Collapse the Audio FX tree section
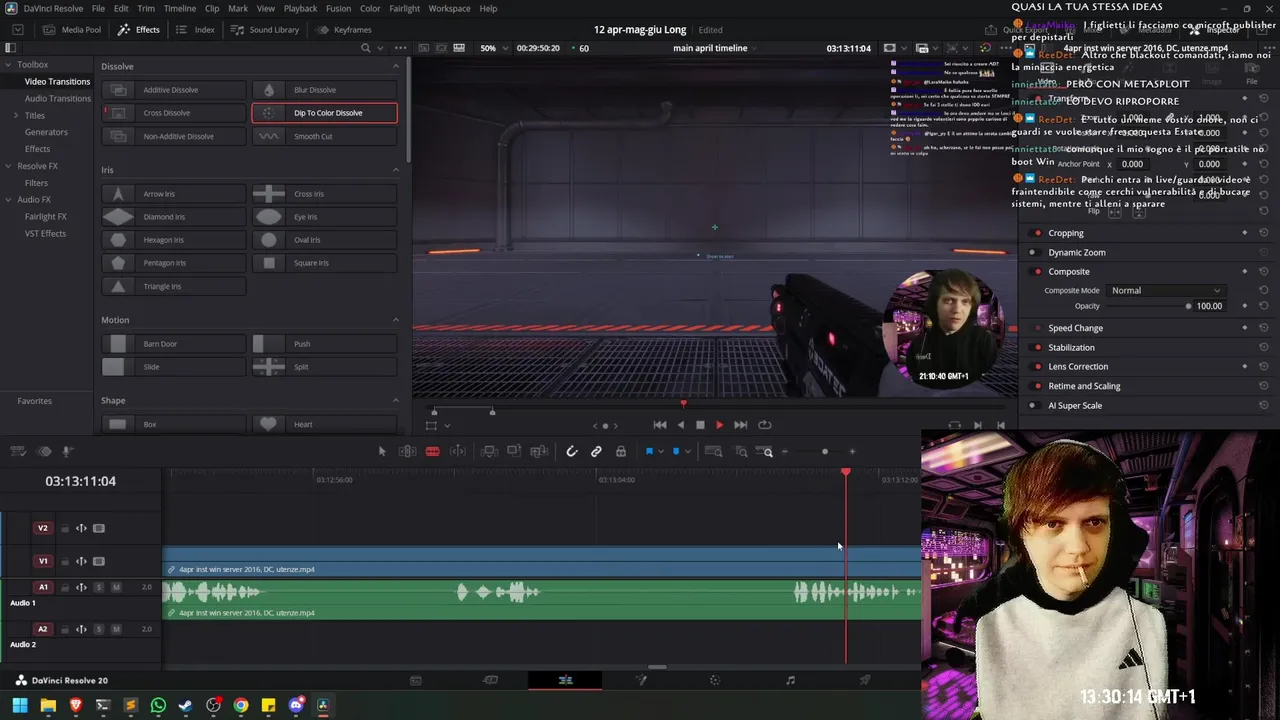This screenshot has height=720, width=1280. coord(8,200)
